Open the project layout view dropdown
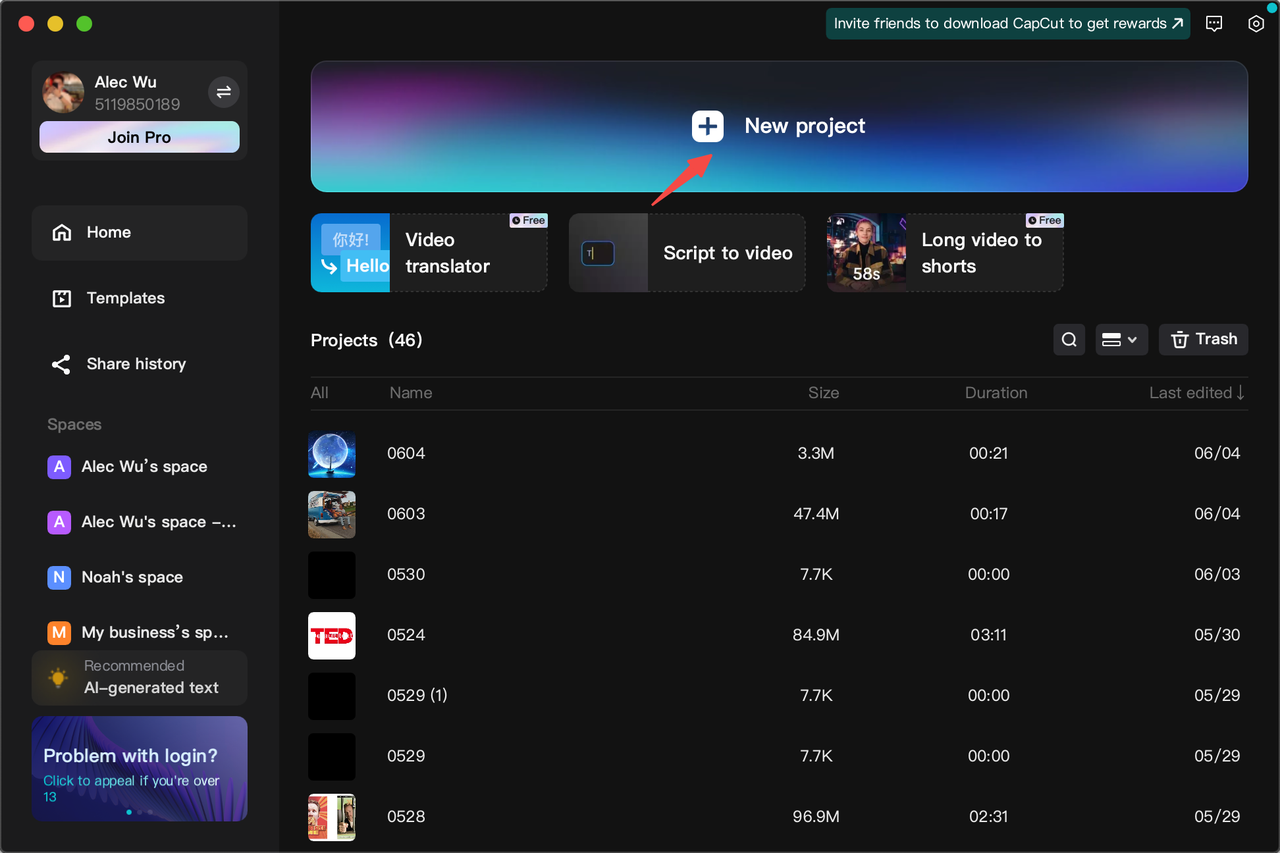The height and width of the screenshot is (853, 1280). click(1120, 340)
